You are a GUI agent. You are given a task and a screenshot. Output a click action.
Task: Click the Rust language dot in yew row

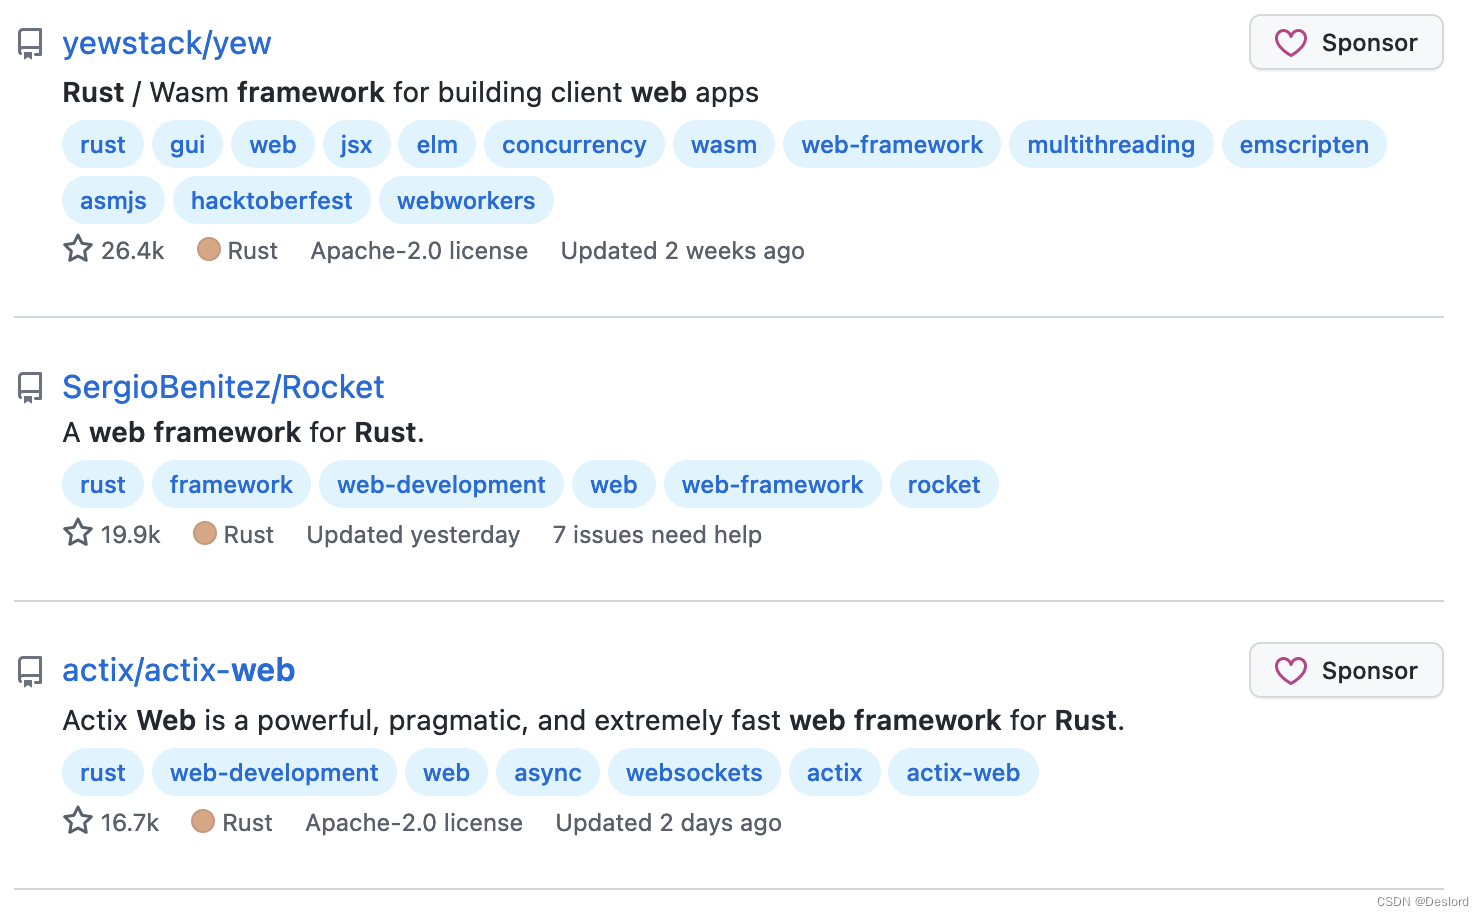point(209,249)
